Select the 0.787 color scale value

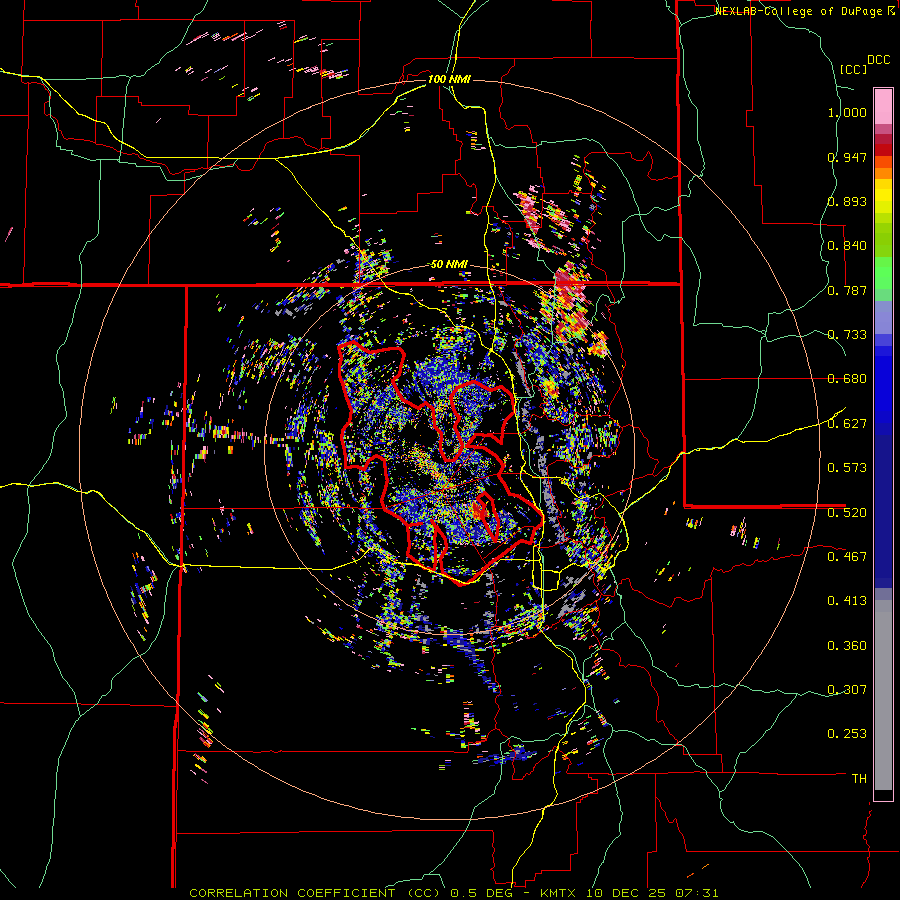(x=847, y=290)
